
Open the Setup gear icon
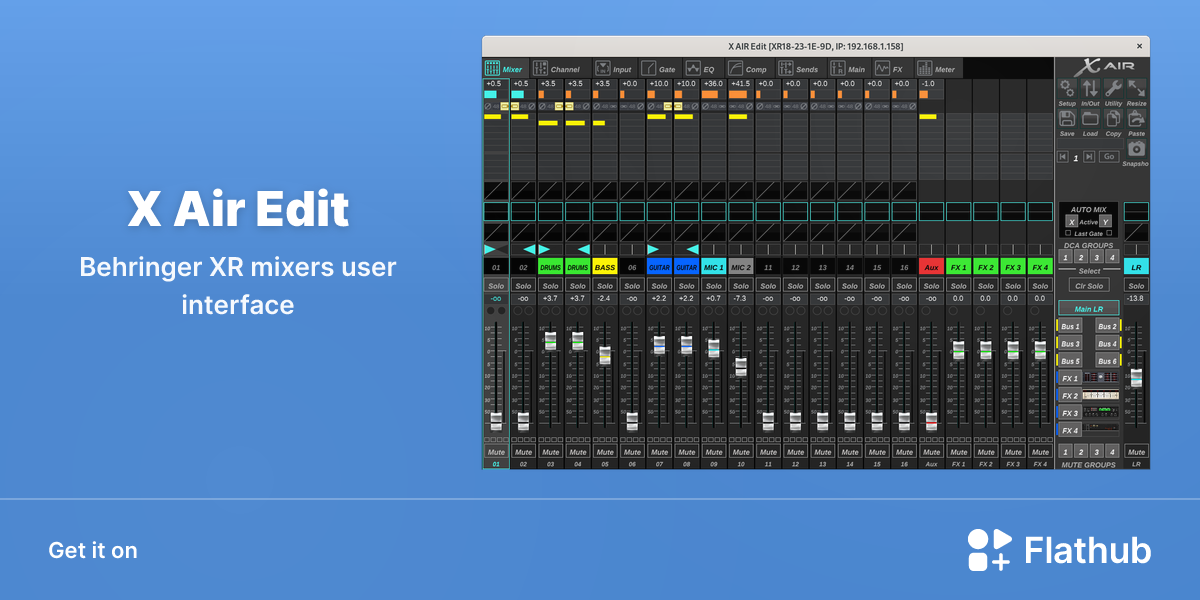coord(1067,88)
